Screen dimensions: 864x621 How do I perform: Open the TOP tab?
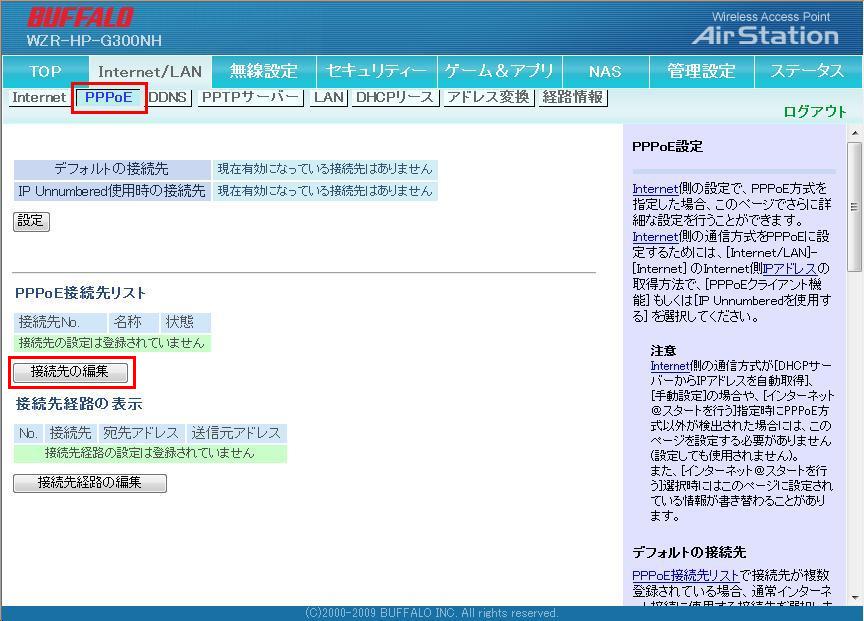click(45, 71)
